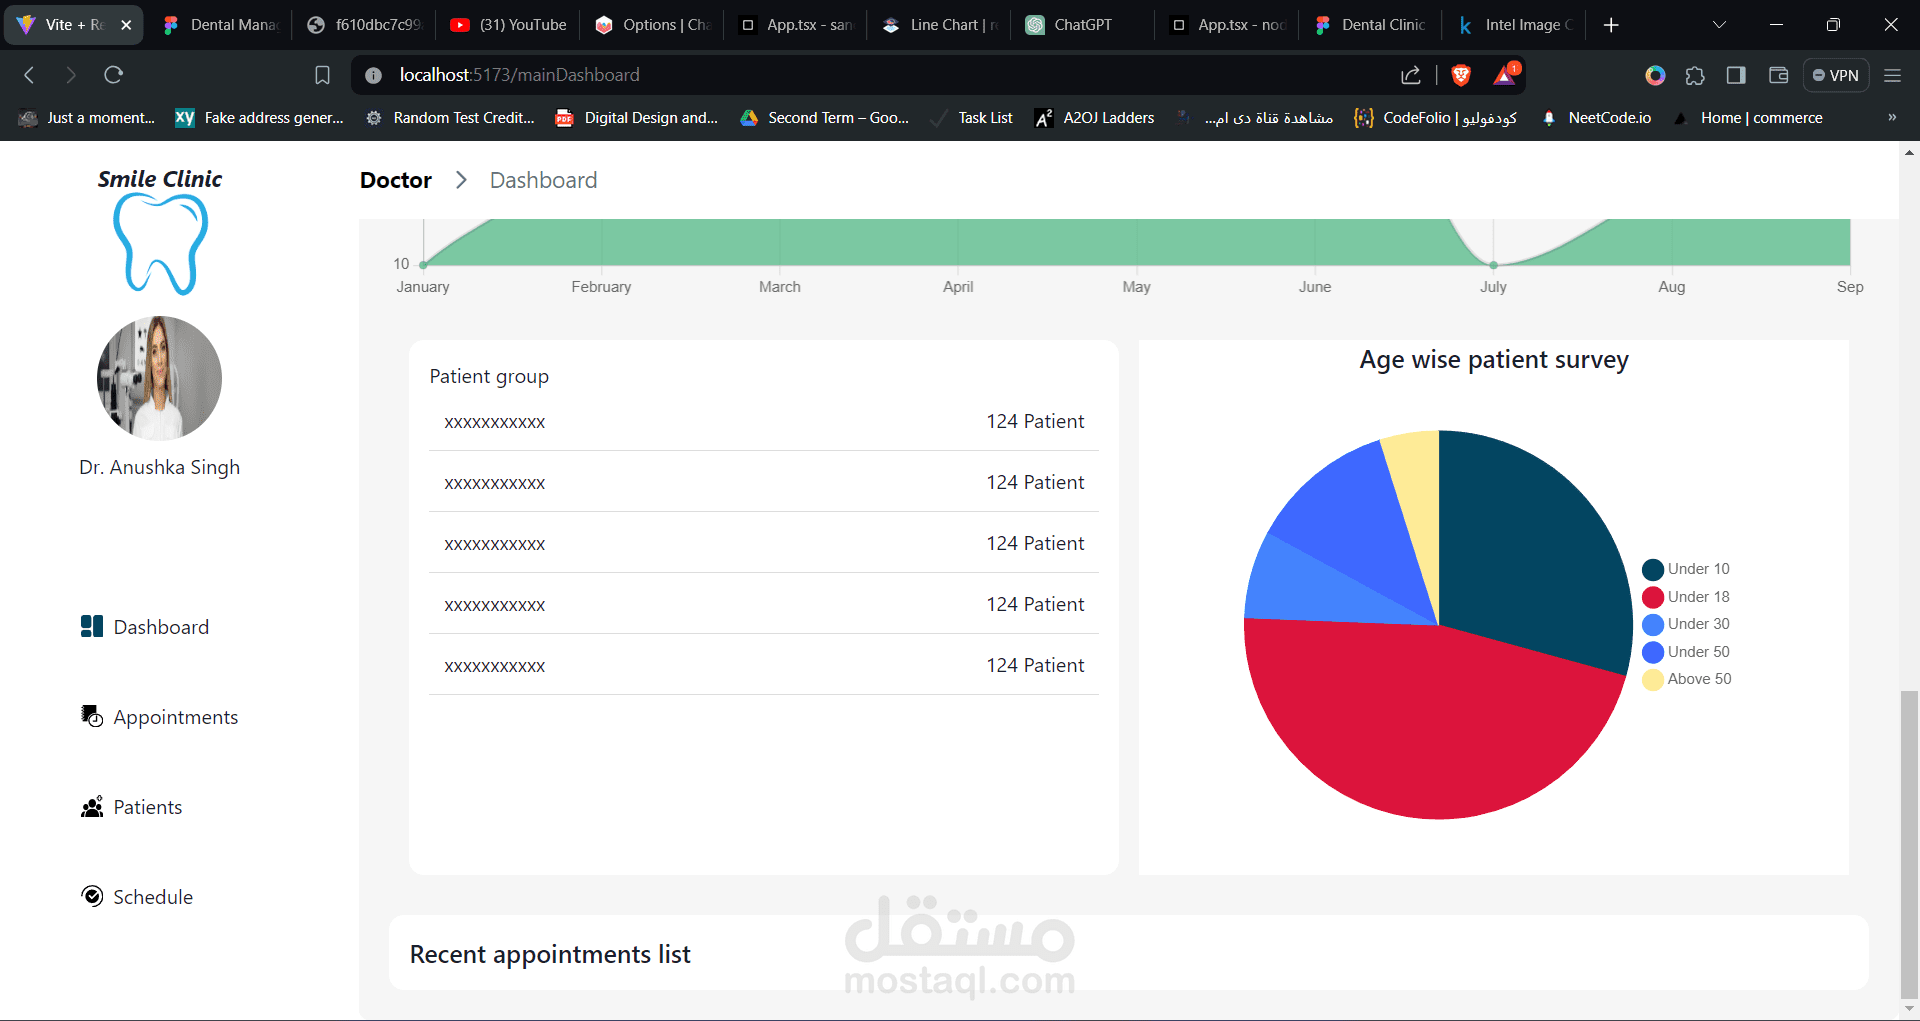
Task: Click the browser forward arrow
Action: (70, 75)
